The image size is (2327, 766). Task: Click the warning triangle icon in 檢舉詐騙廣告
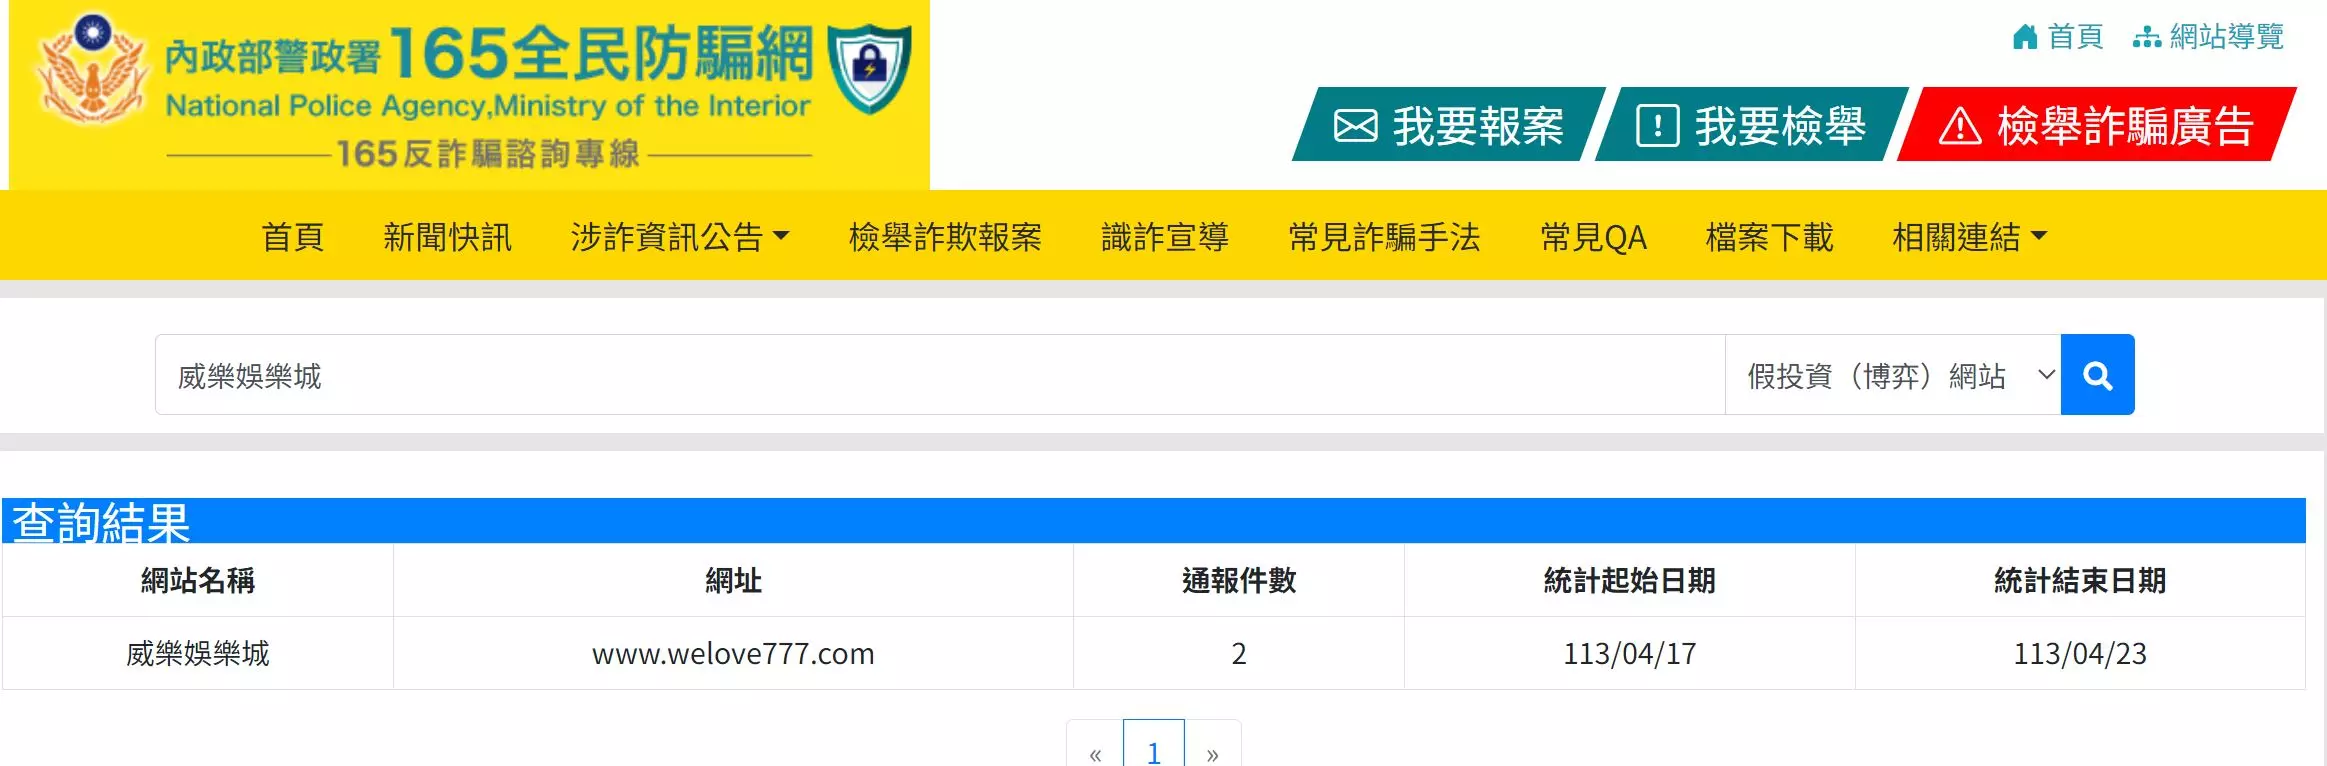click(x=1960, y=127)
